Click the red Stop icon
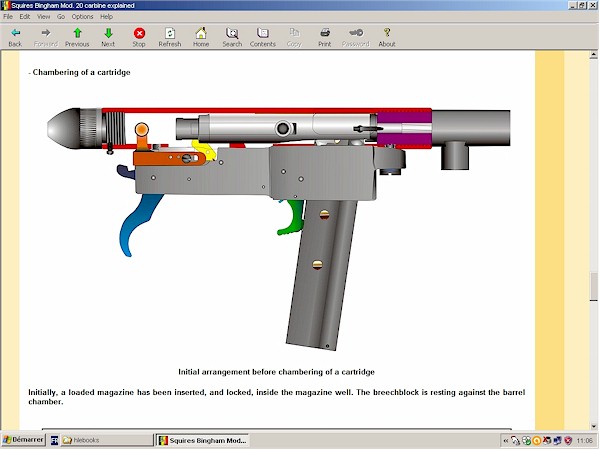Image resolution: width=600 pixels, height=450 pixels. 139,33
